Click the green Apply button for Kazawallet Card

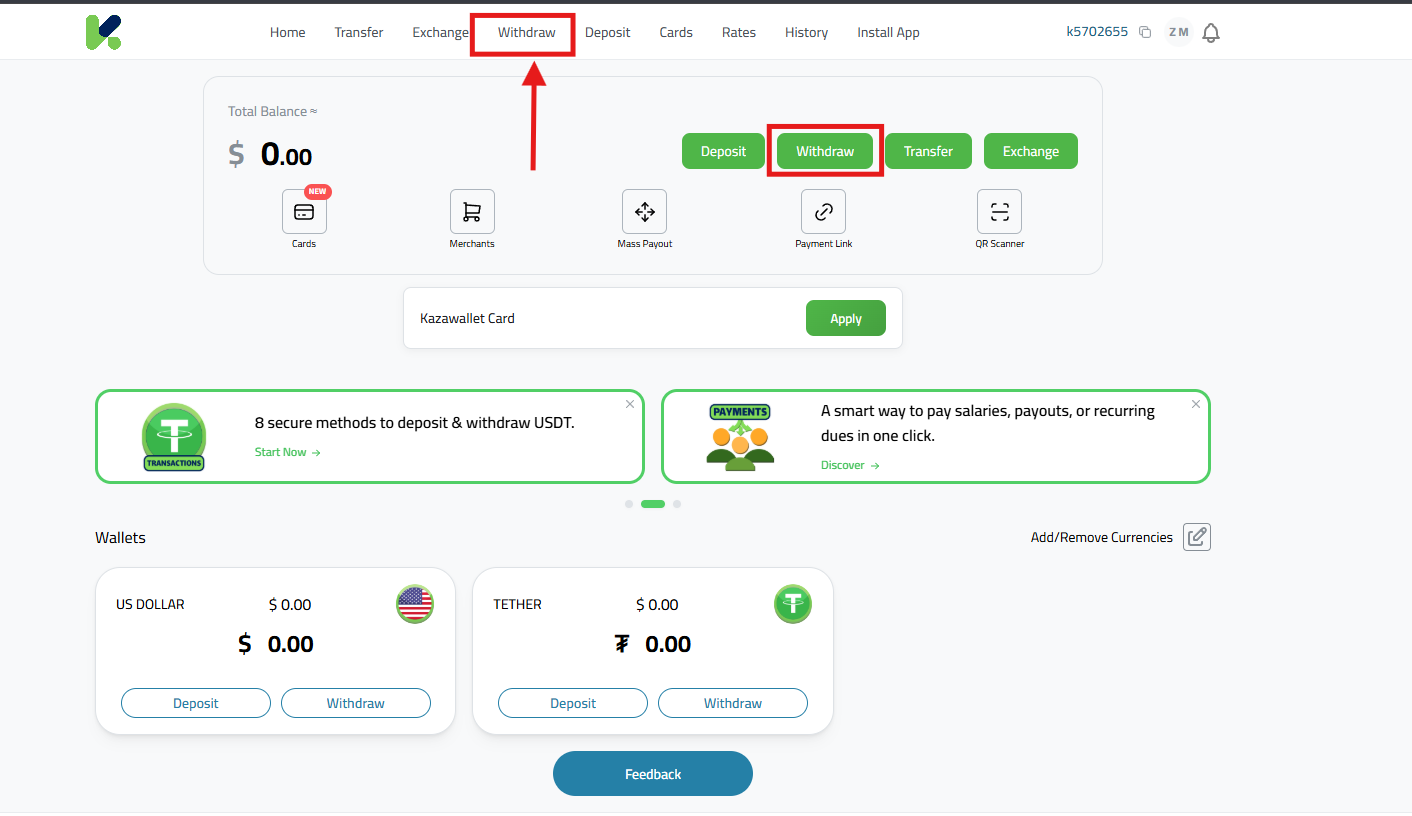tap(846, 318)
